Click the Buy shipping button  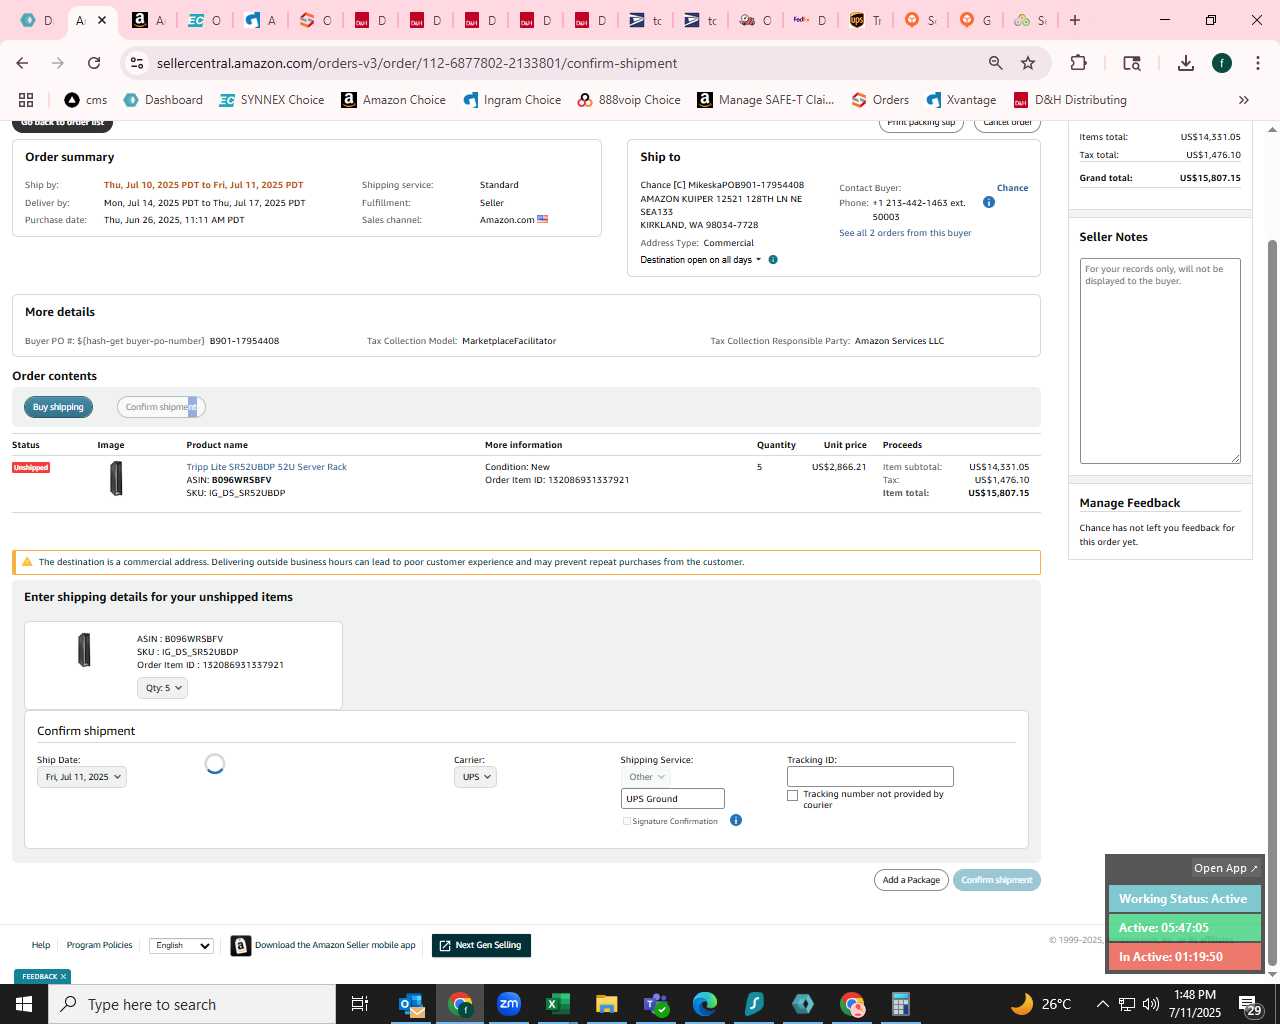click(59, 407)
